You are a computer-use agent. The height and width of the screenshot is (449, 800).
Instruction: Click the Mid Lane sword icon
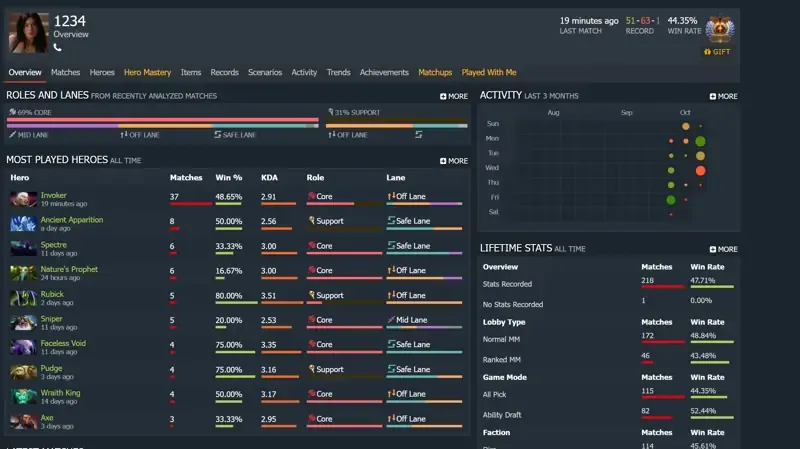point(13,135)
